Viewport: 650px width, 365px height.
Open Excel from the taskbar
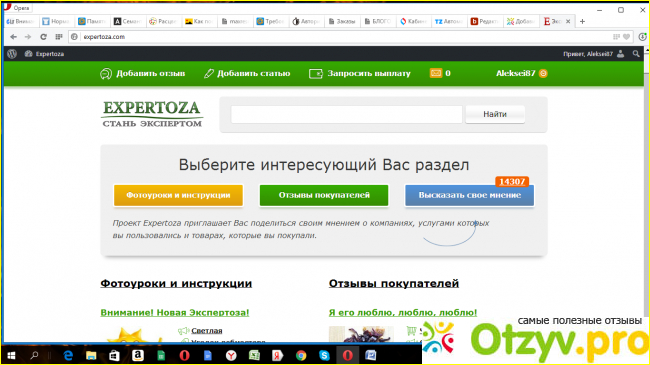254,355
